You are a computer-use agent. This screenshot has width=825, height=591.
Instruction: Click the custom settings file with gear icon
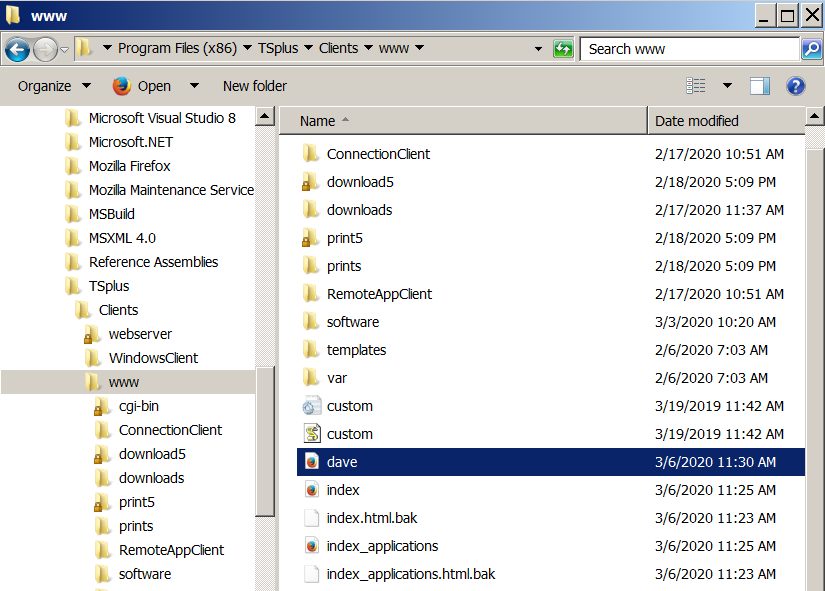pyautogui.click(x=311, y=406)
